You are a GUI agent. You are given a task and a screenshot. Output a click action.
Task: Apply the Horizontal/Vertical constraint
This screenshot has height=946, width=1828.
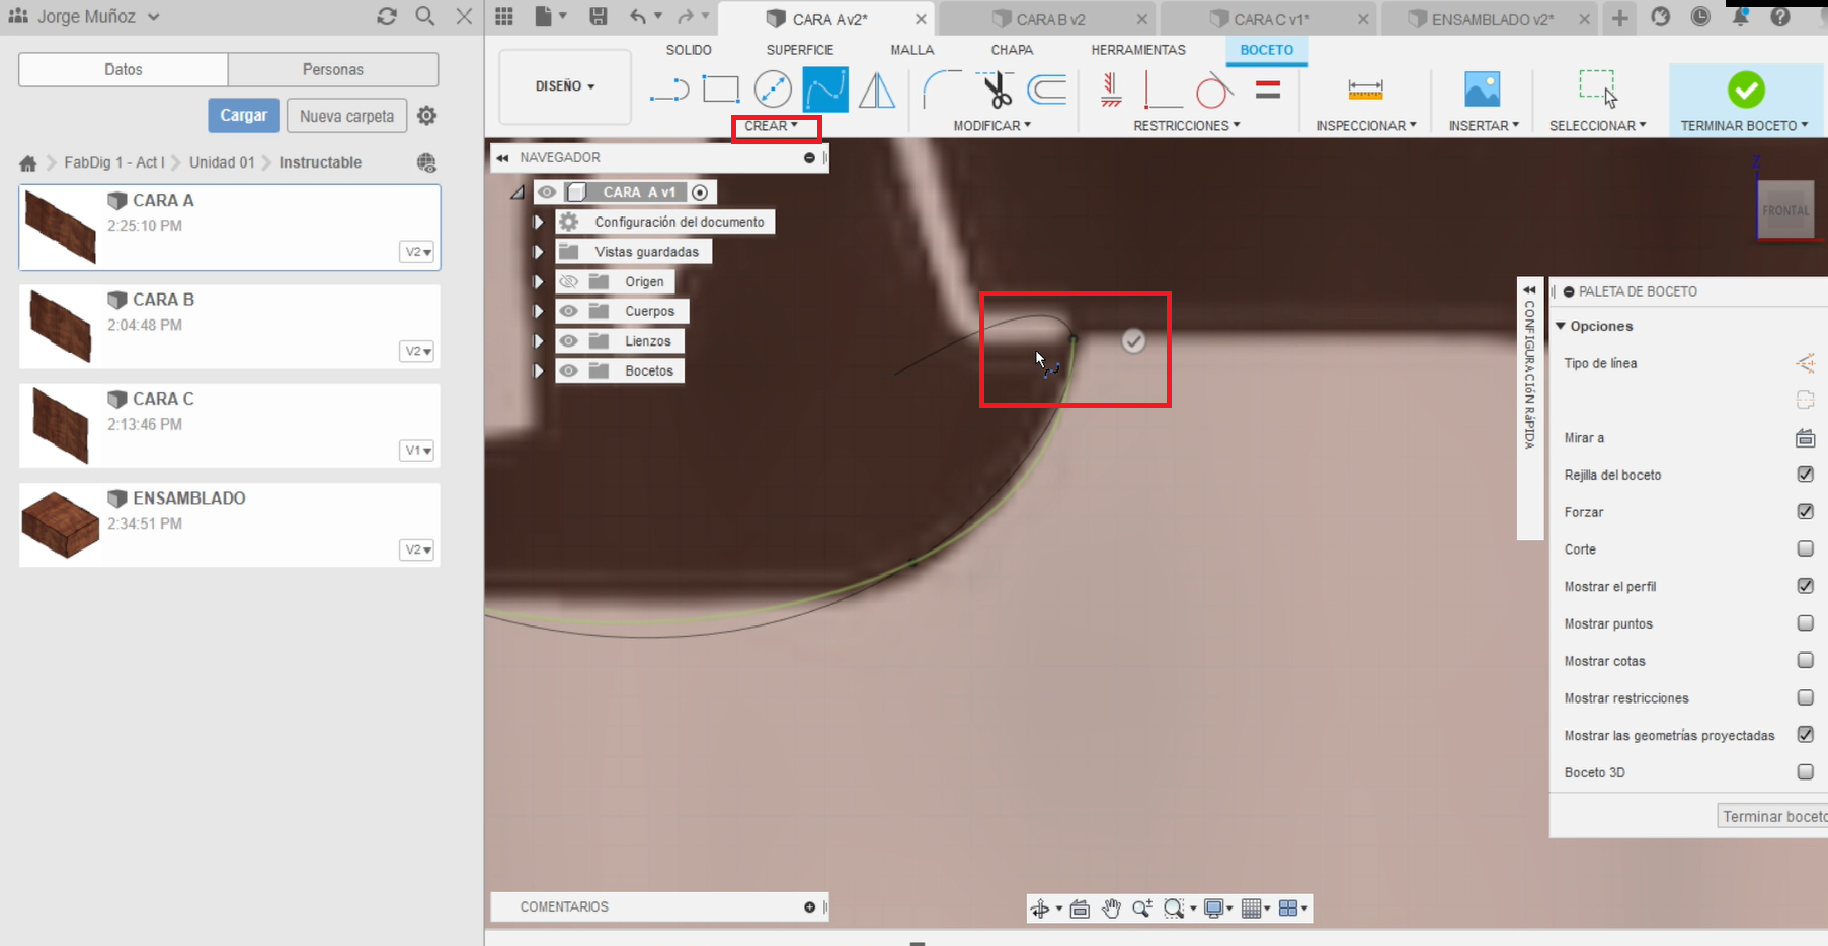point(1110,90)
